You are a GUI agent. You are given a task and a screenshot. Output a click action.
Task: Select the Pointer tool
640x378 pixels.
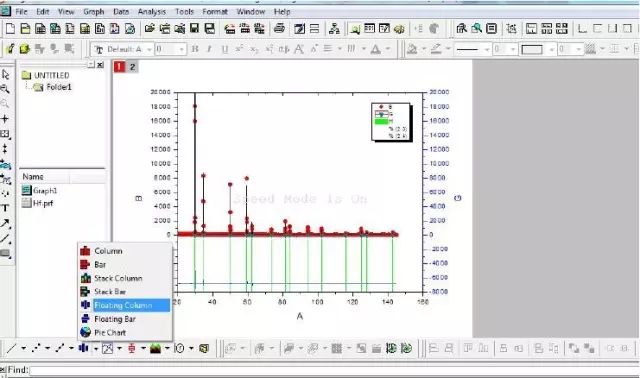pyautogui.click(x=5, y=74)
